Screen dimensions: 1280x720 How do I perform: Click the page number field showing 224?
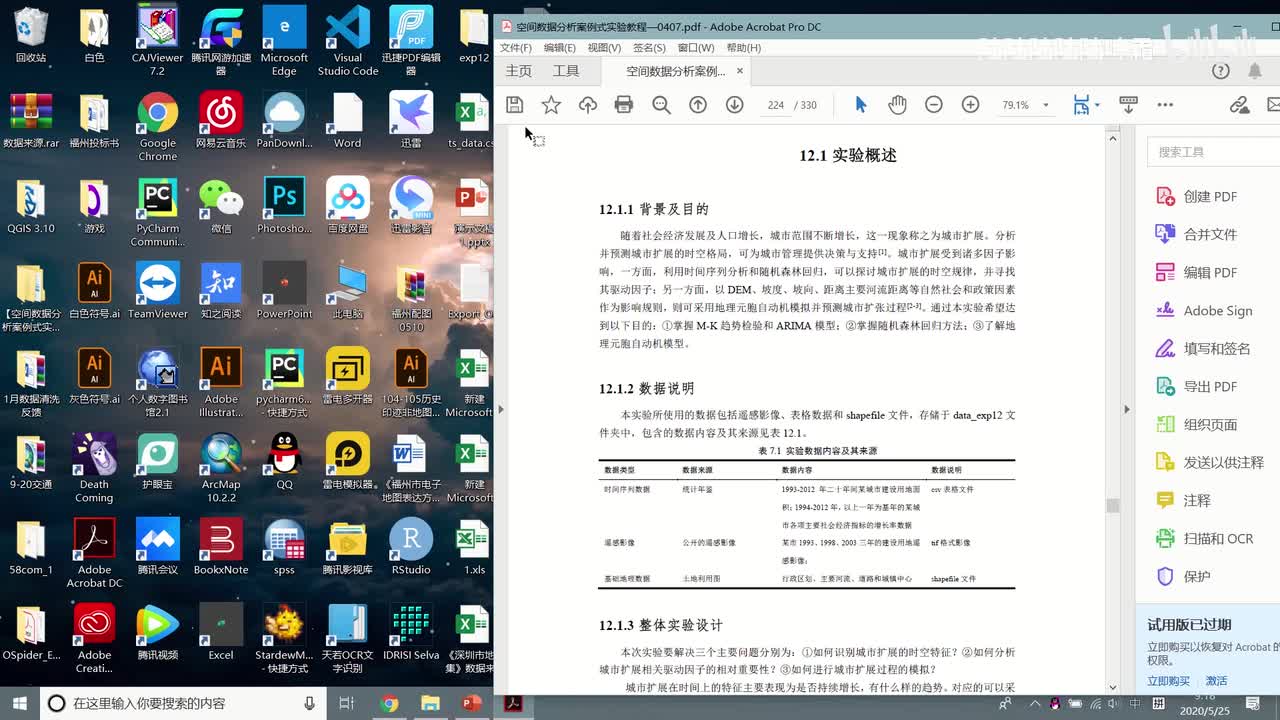(776, 105)
